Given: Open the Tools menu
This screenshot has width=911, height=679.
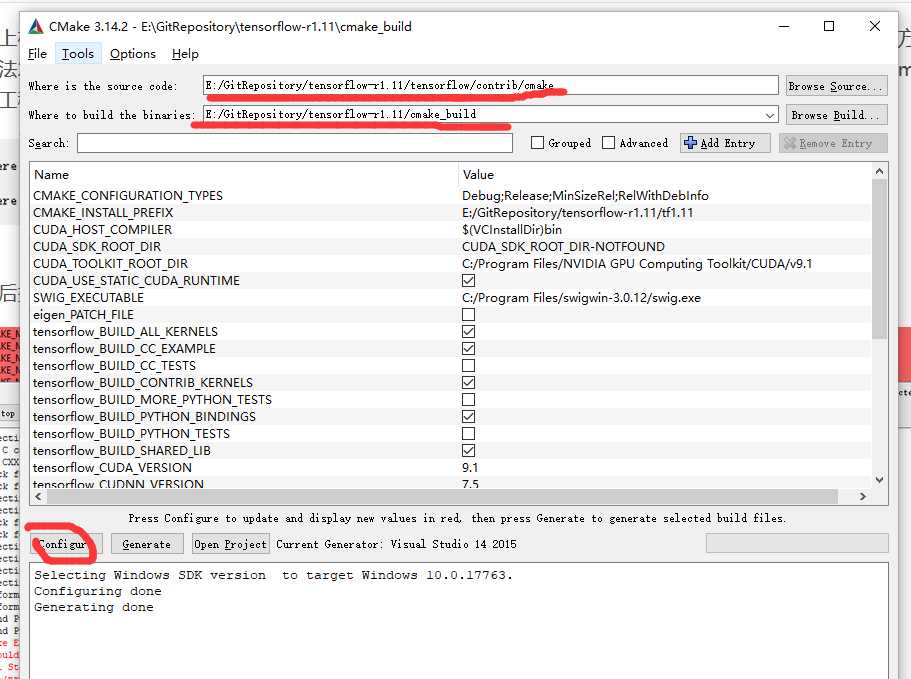Looking at the screenshot, I should 78,54.
